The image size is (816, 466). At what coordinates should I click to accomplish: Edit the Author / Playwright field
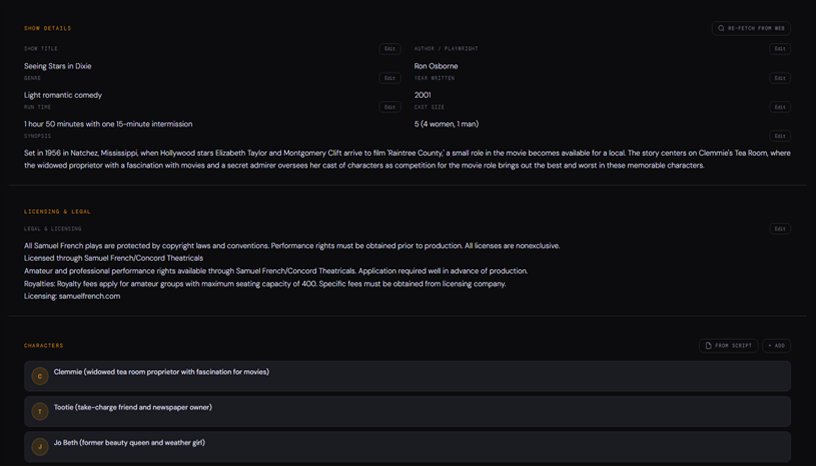(x=780, y=49)
